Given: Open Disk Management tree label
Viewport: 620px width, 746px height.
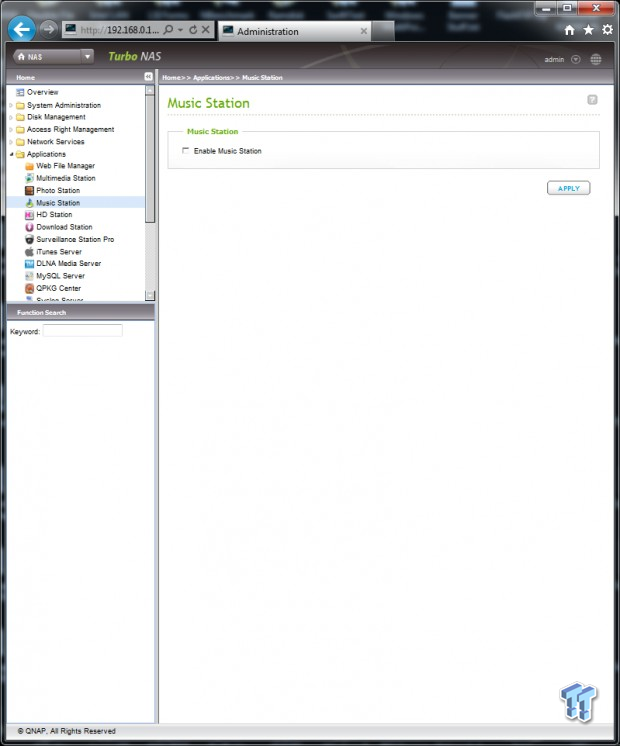Looking at the screenshot, I should click(x=56, y=117).
